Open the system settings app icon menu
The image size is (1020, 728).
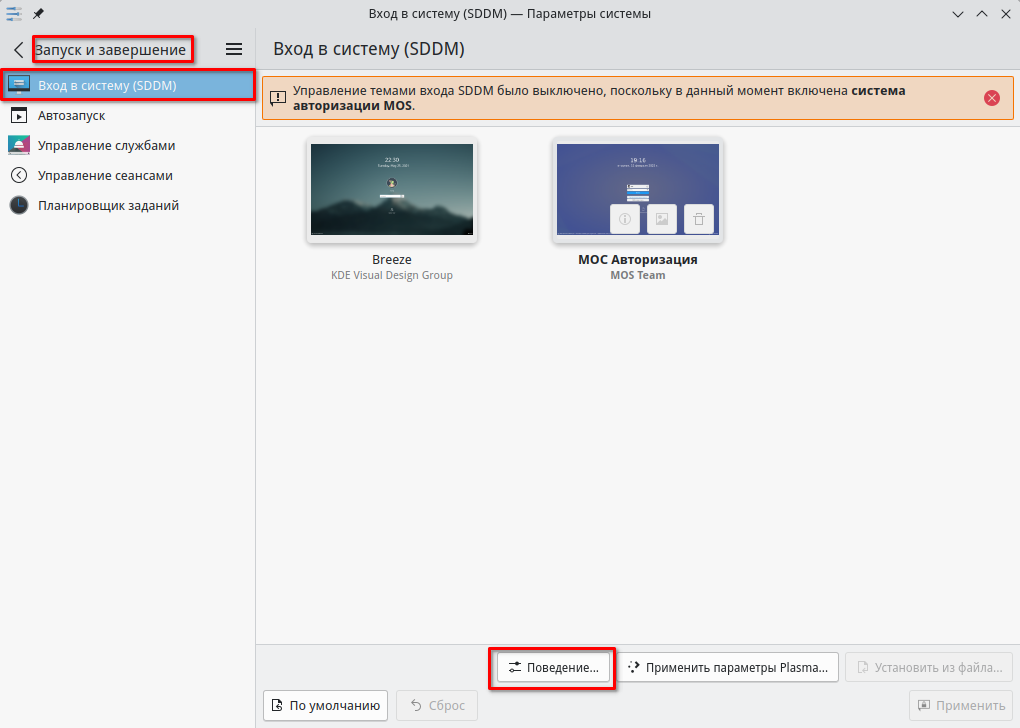tap(13, 13)
